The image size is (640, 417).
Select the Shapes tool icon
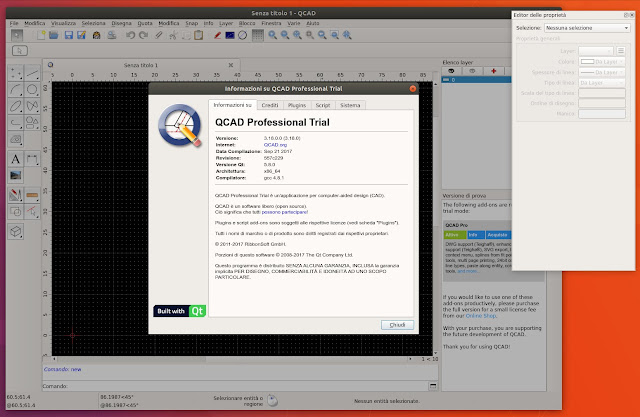coord(32,122)
